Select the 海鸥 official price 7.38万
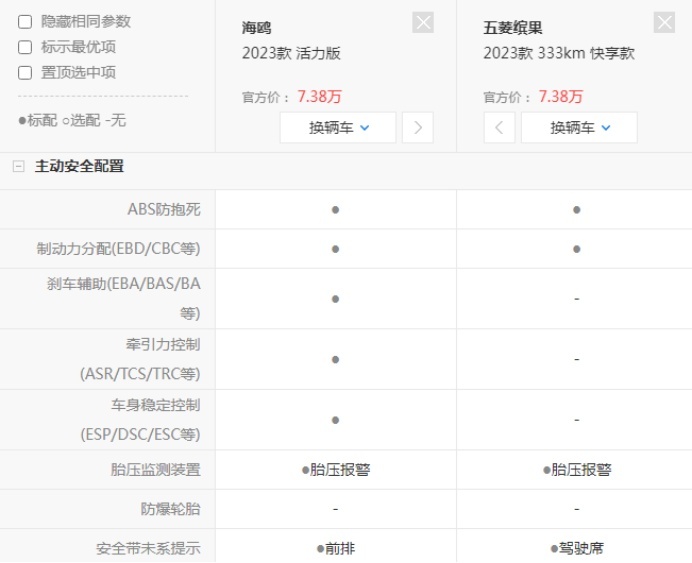Screen dimensions: 692x563 point(320,96)
